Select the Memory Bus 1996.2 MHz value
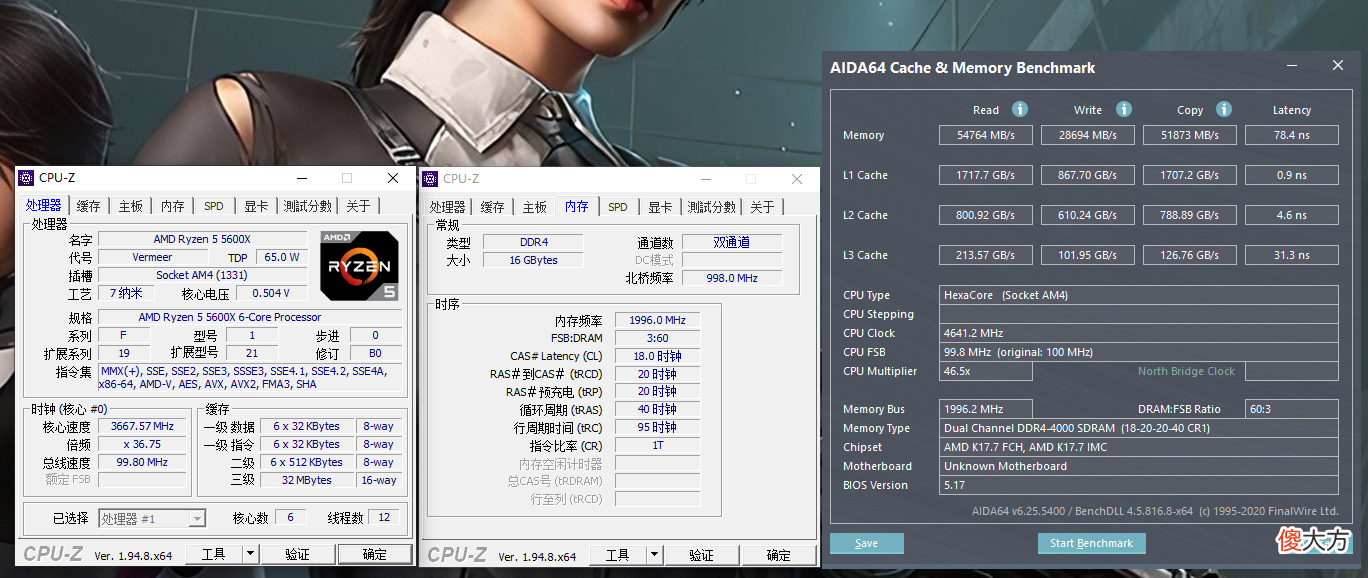Viewport: 1368px width, 578px height. coord(988,409)
